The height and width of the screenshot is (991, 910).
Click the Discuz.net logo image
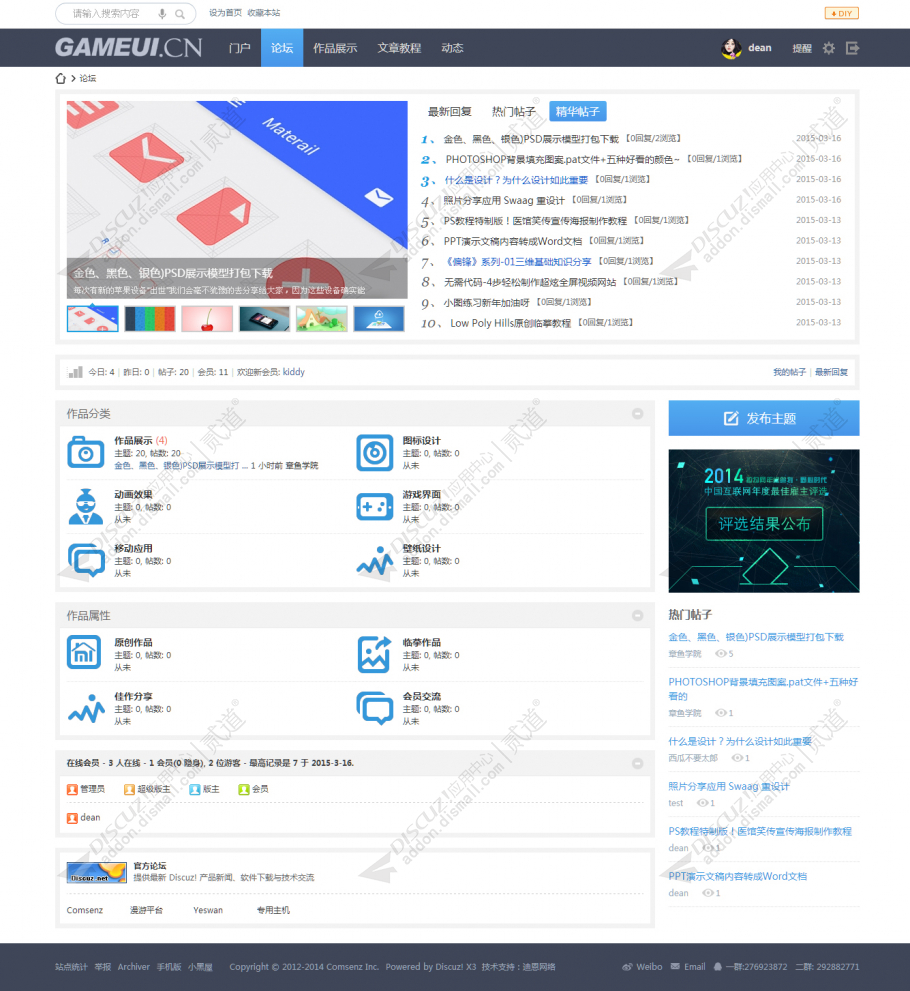(97, 872)
